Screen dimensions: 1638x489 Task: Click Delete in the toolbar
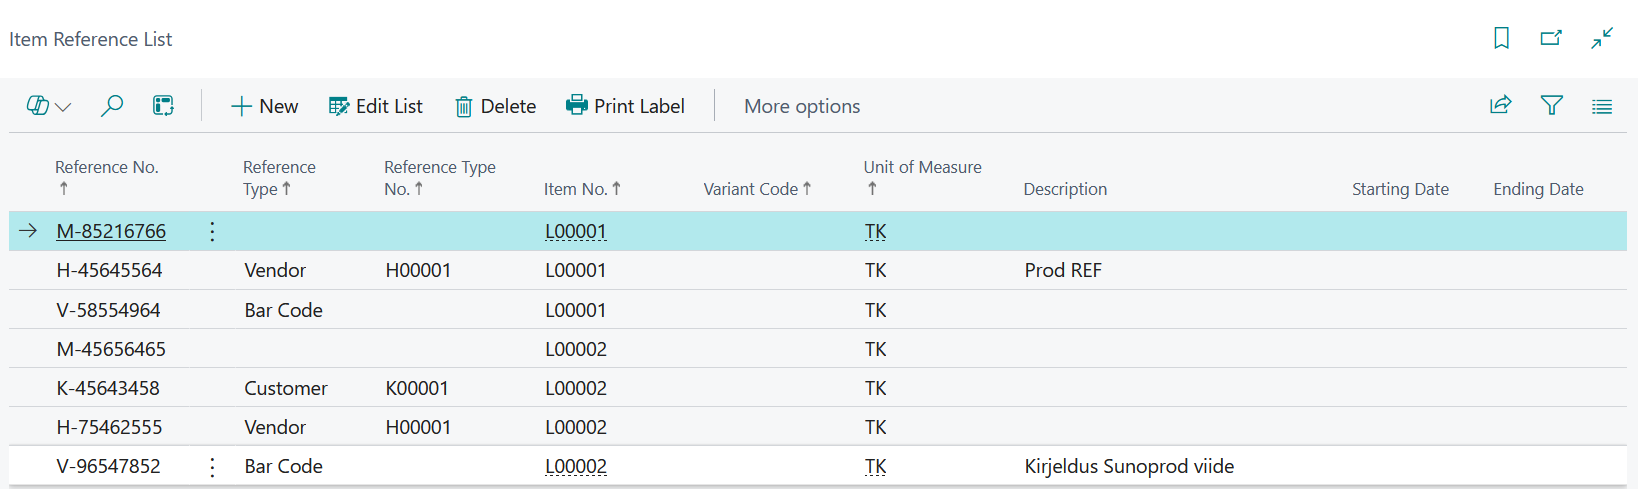pos(496,106)
